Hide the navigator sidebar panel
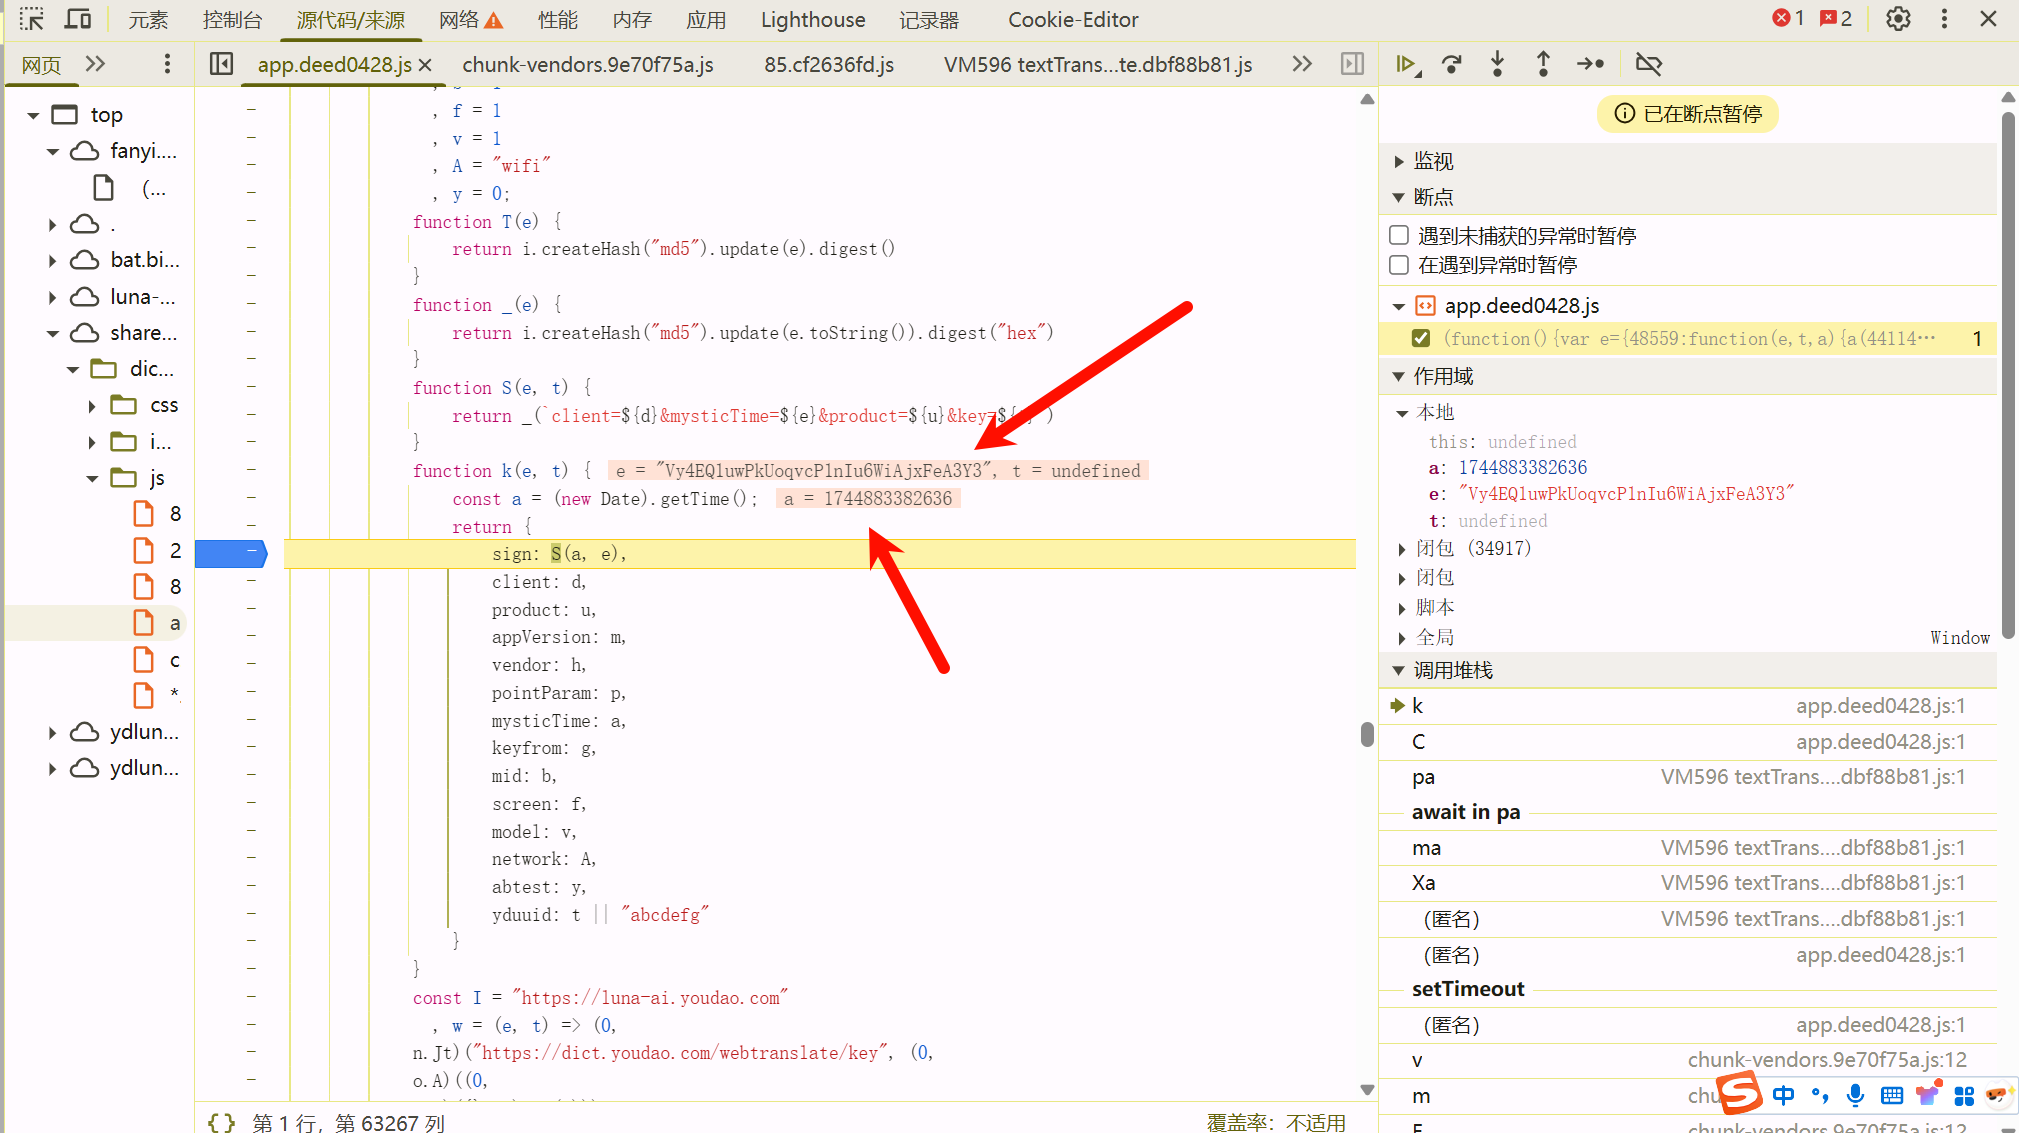Screen dimensions: 2019x1133 click(221, 64)
